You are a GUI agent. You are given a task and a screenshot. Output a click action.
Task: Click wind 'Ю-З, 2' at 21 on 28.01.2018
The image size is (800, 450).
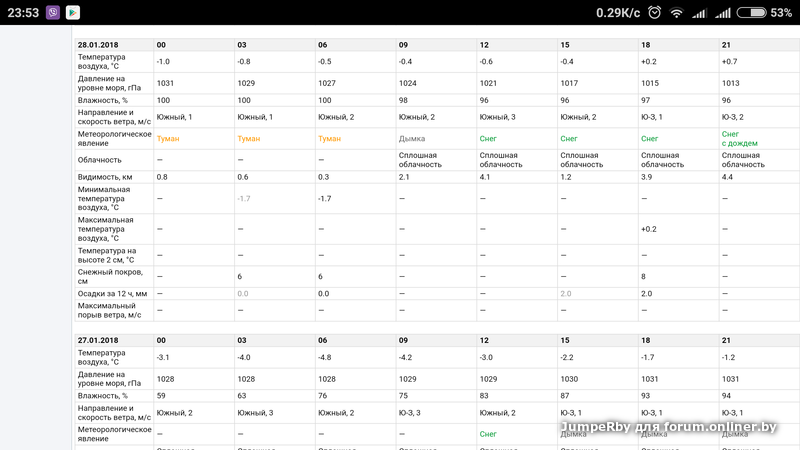pos(732,117)
